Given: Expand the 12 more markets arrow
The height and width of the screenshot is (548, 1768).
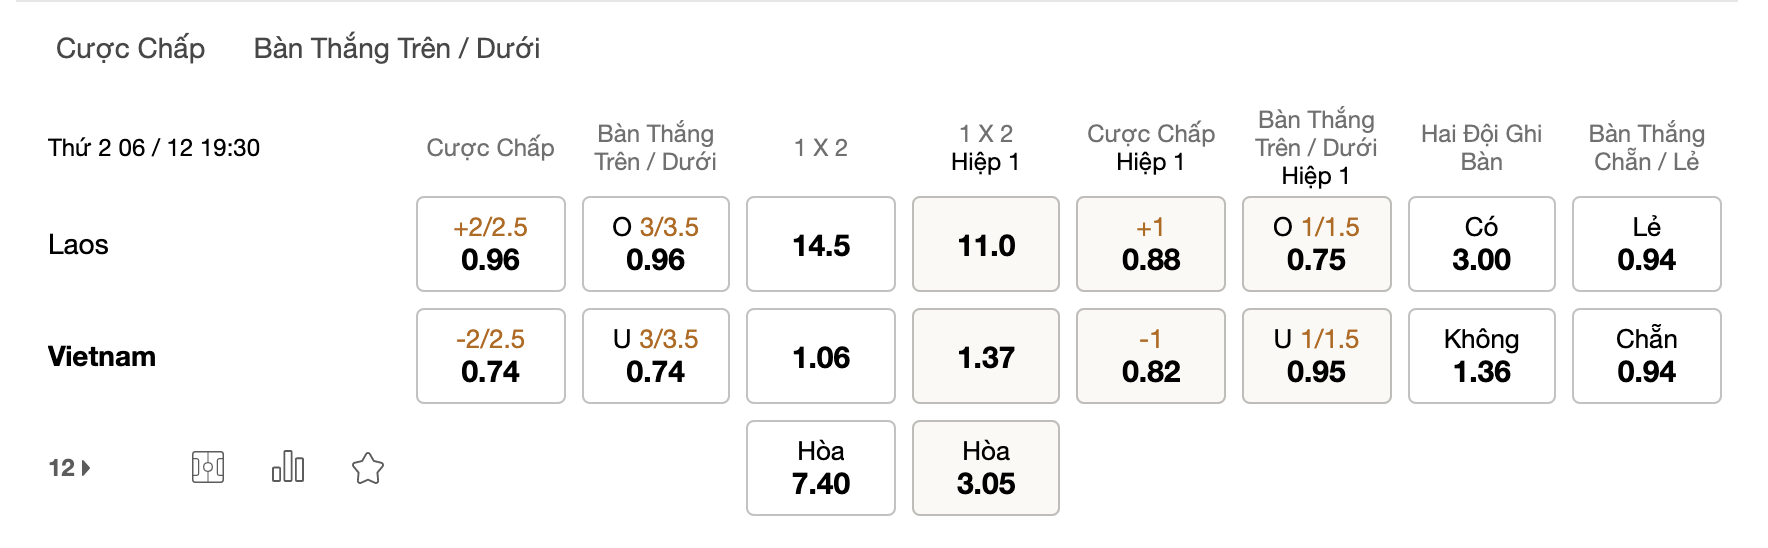Looking at the screenshot, I should (70, 468).
